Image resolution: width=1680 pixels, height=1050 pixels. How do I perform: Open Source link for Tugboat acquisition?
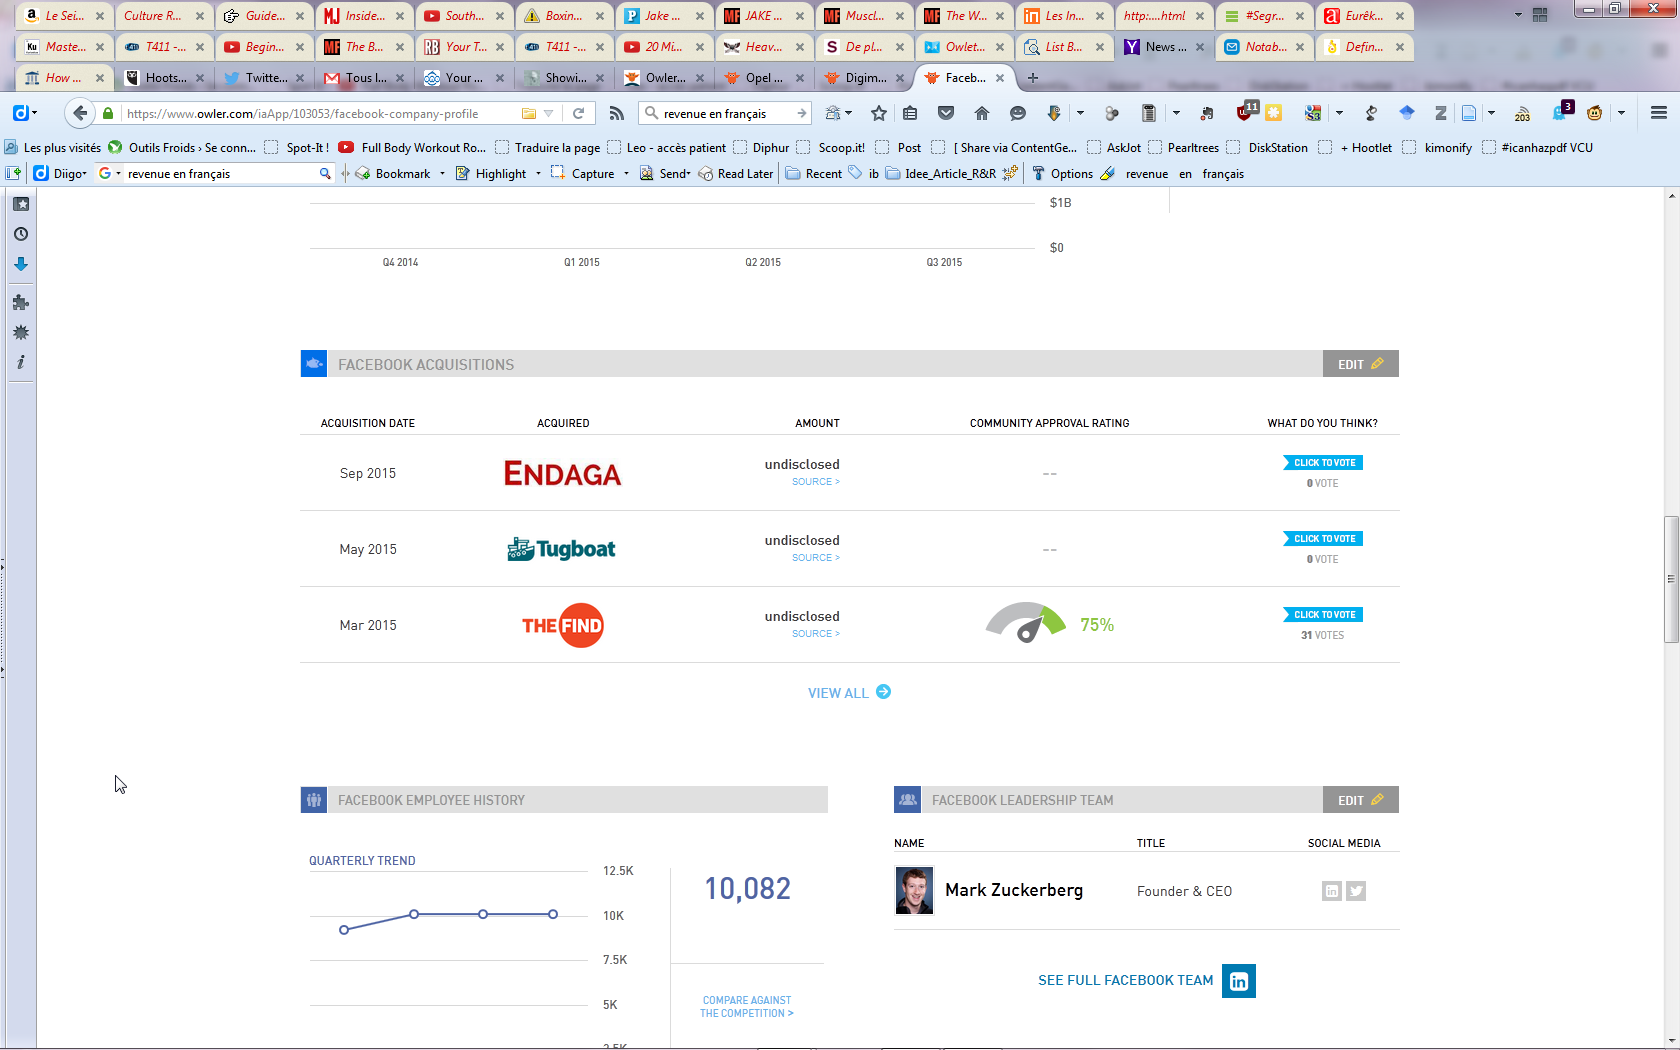click(x=816, y=558)
